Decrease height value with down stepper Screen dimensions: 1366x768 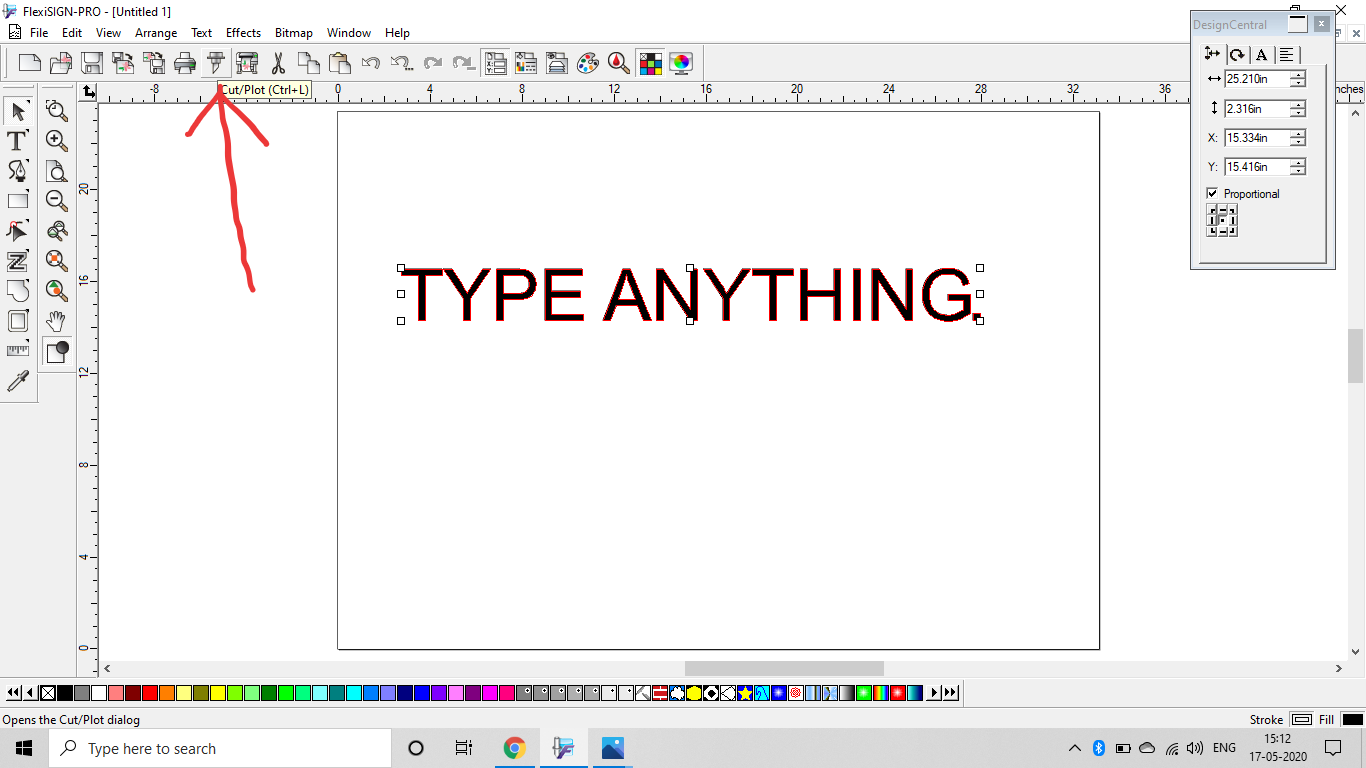coord(1298,112)
